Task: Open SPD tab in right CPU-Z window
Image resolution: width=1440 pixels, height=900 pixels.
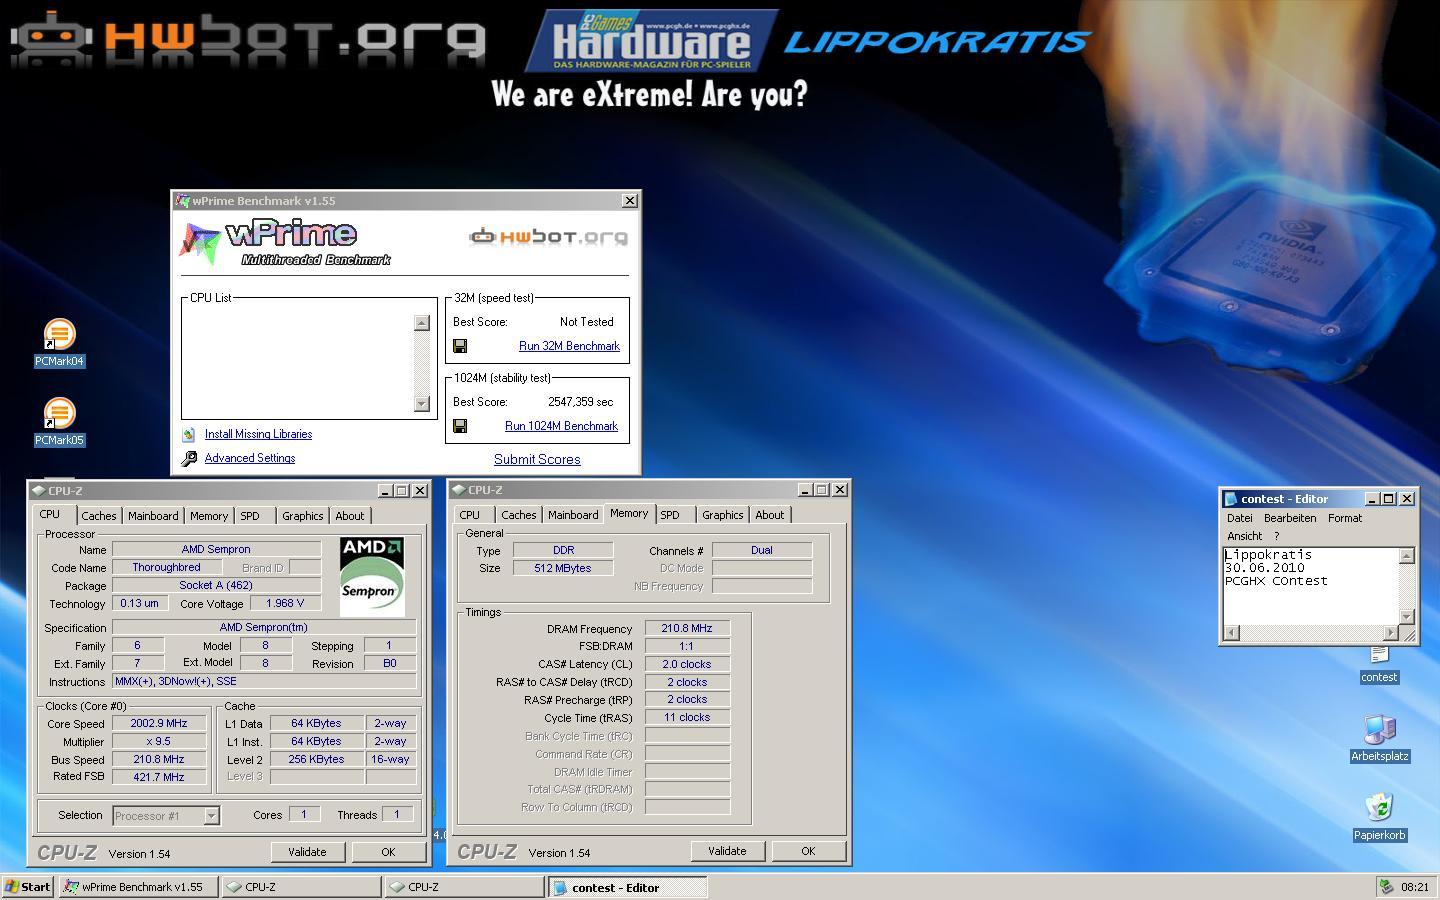Action: [670, 515]
